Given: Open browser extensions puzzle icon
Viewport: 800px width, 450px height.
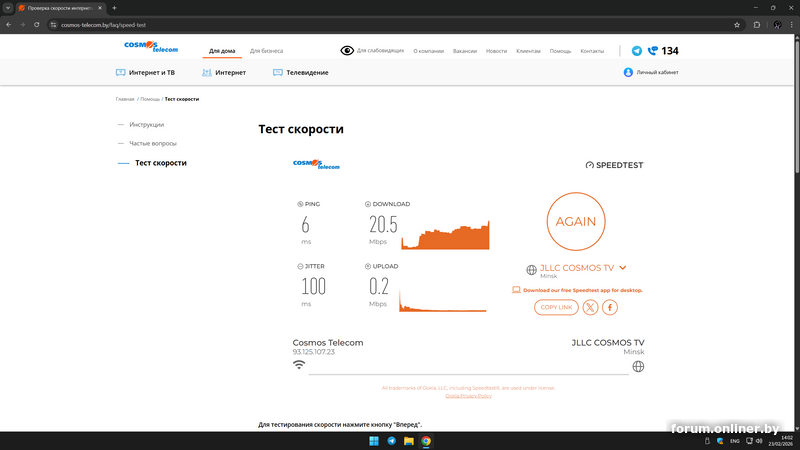Looking at the screenshot, I should click(757, 24).
